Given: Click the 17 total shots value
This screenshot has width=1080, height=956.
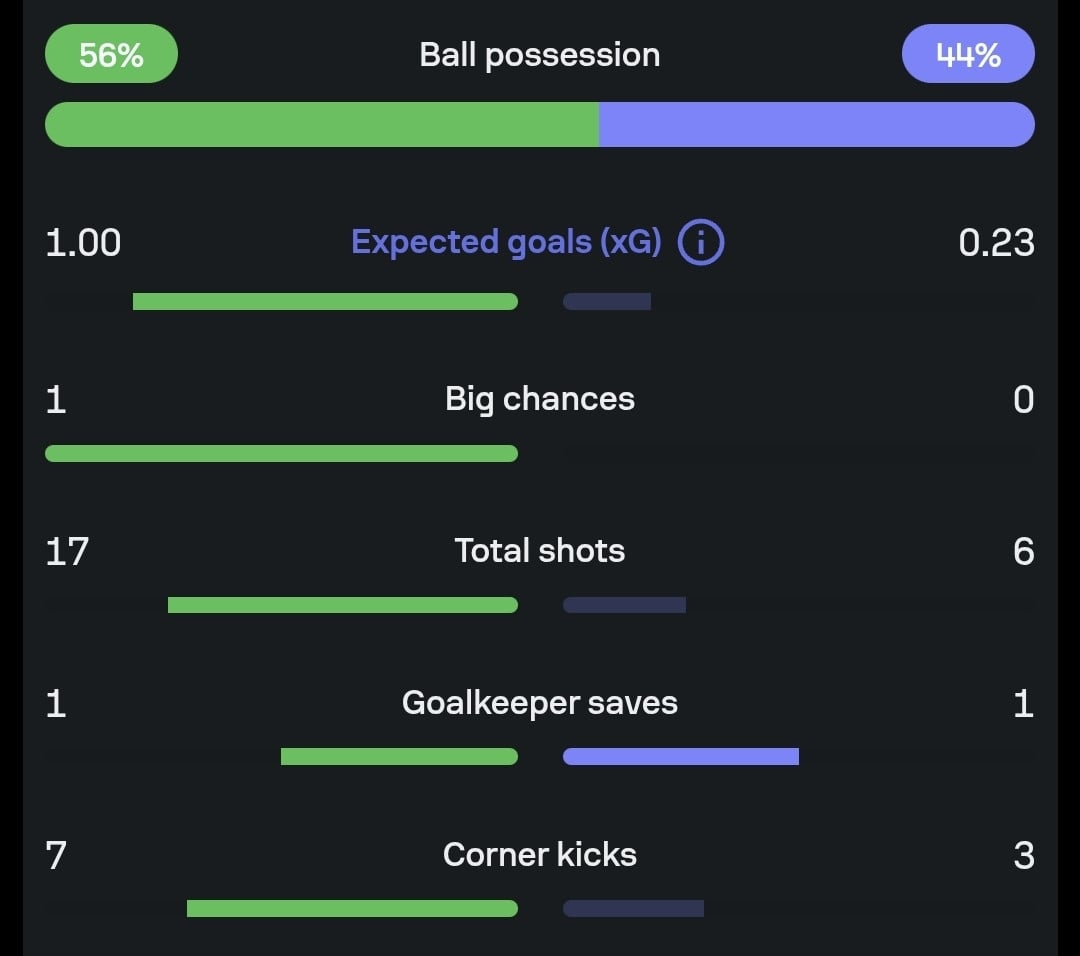Looking at the screenshot, I should coord(67,551).
